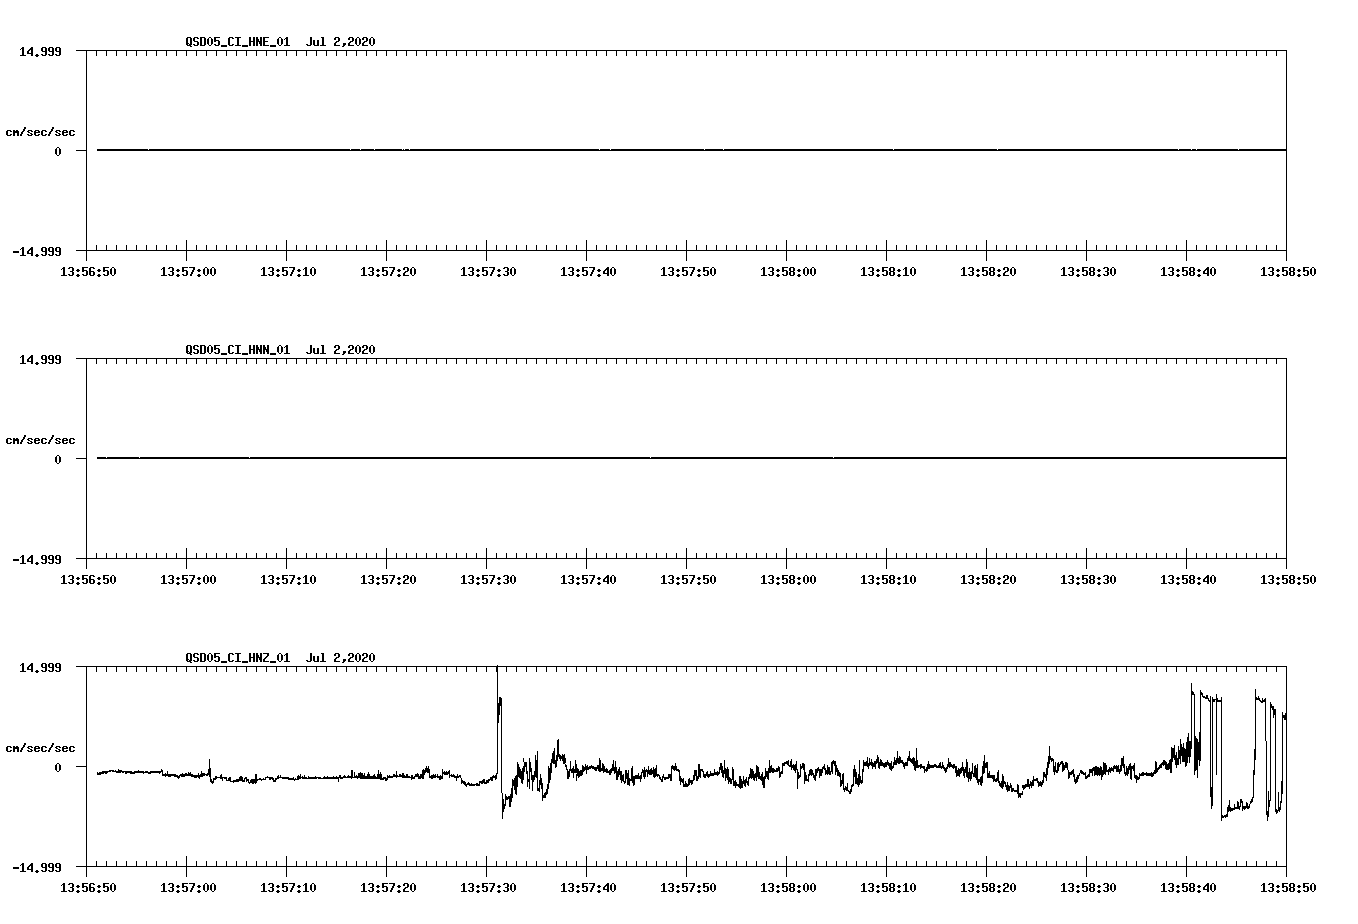Screen dimensions: 1358x924
Task: Click the flat HNE trace line
Action: pos(691,150)
